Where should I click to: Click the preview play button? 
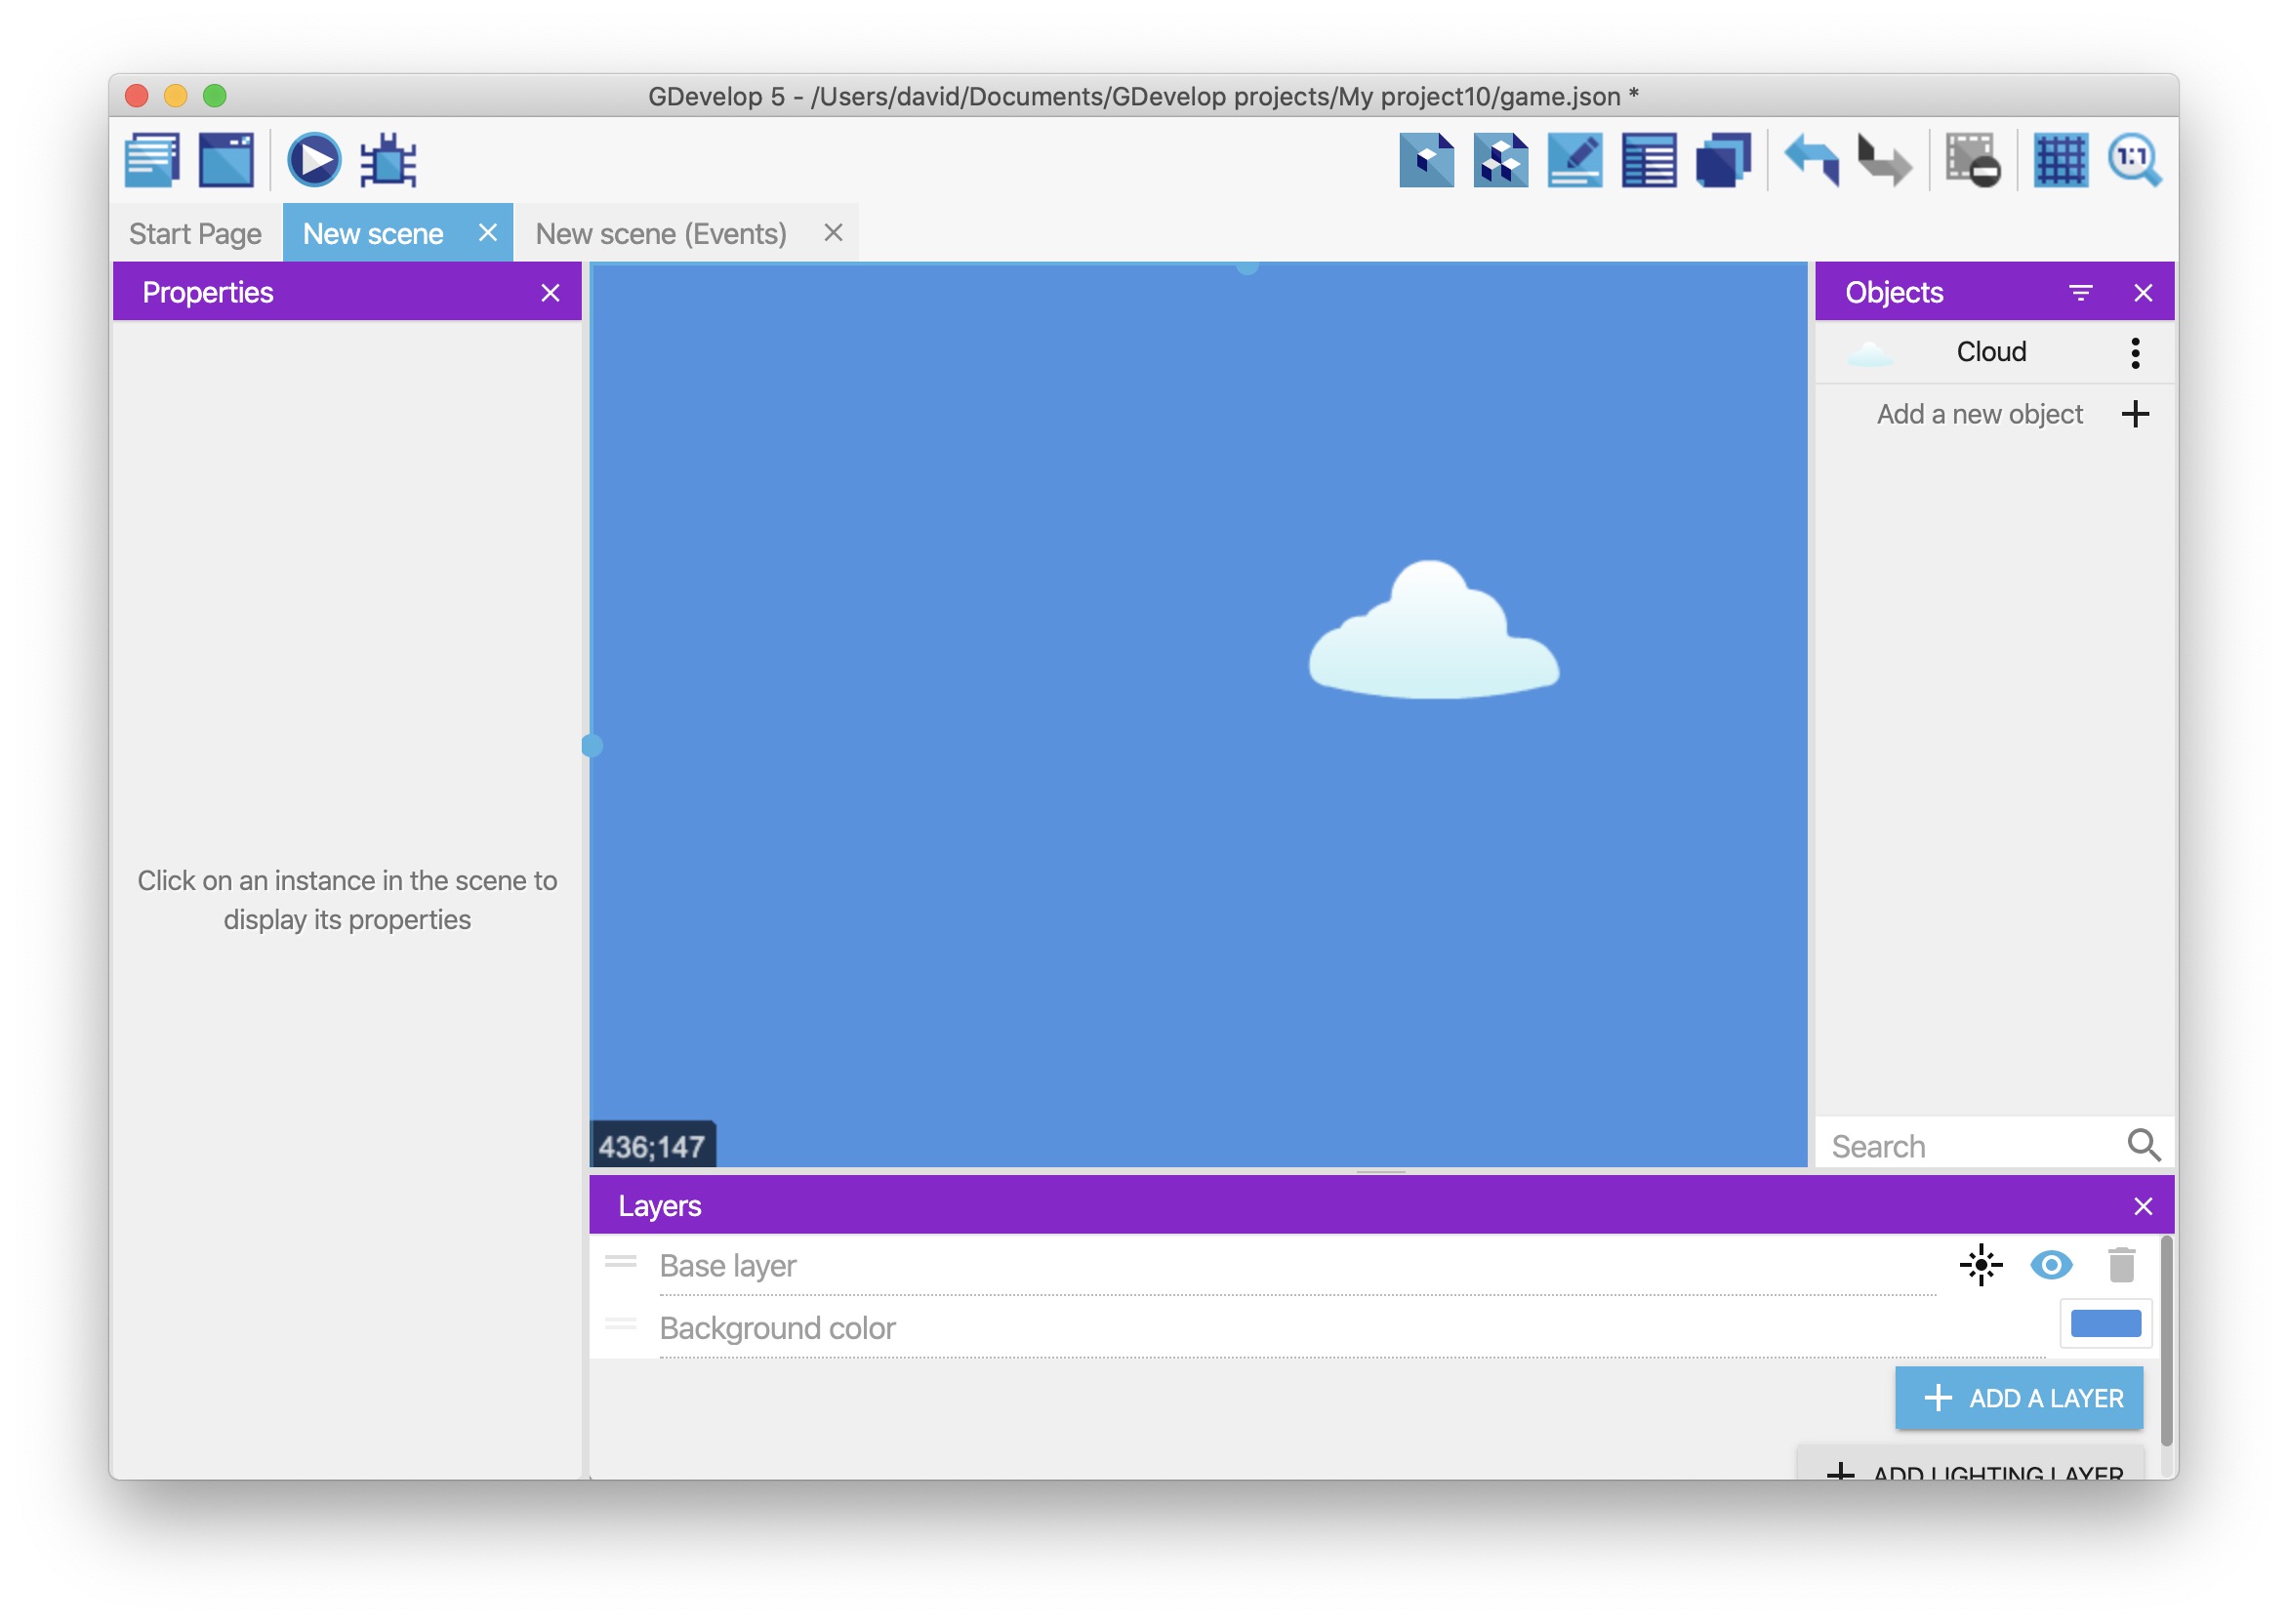point(314,160)
